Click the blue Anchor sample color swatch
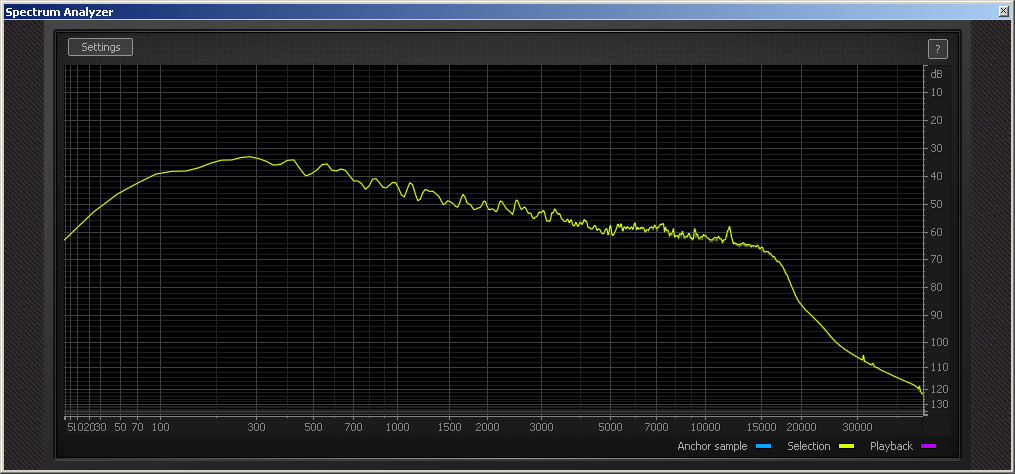The height and width of the screenshot is (474, 1015). [x=764, y=446]
